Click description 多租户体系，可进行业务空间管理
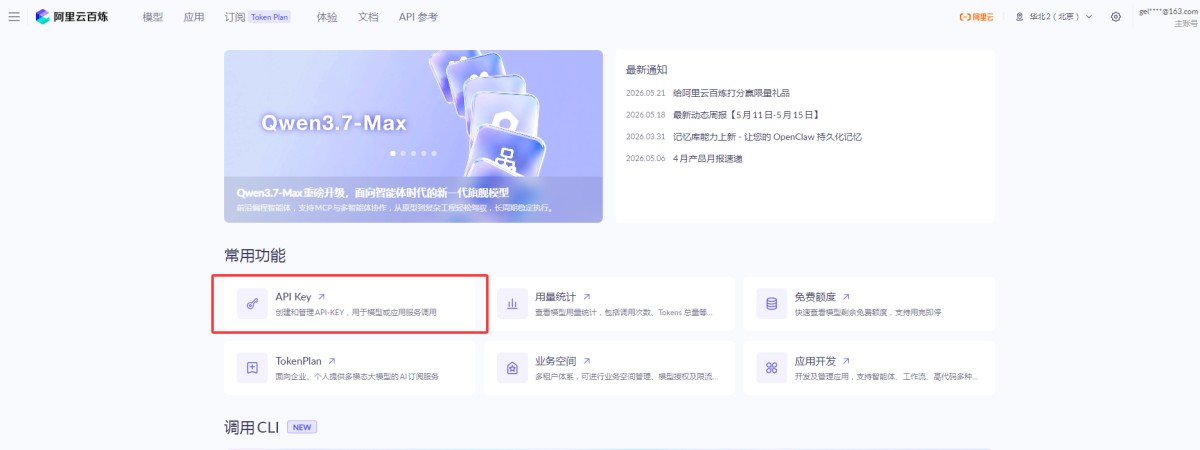This screenshot has width=1200, height=450. (626, 377)
